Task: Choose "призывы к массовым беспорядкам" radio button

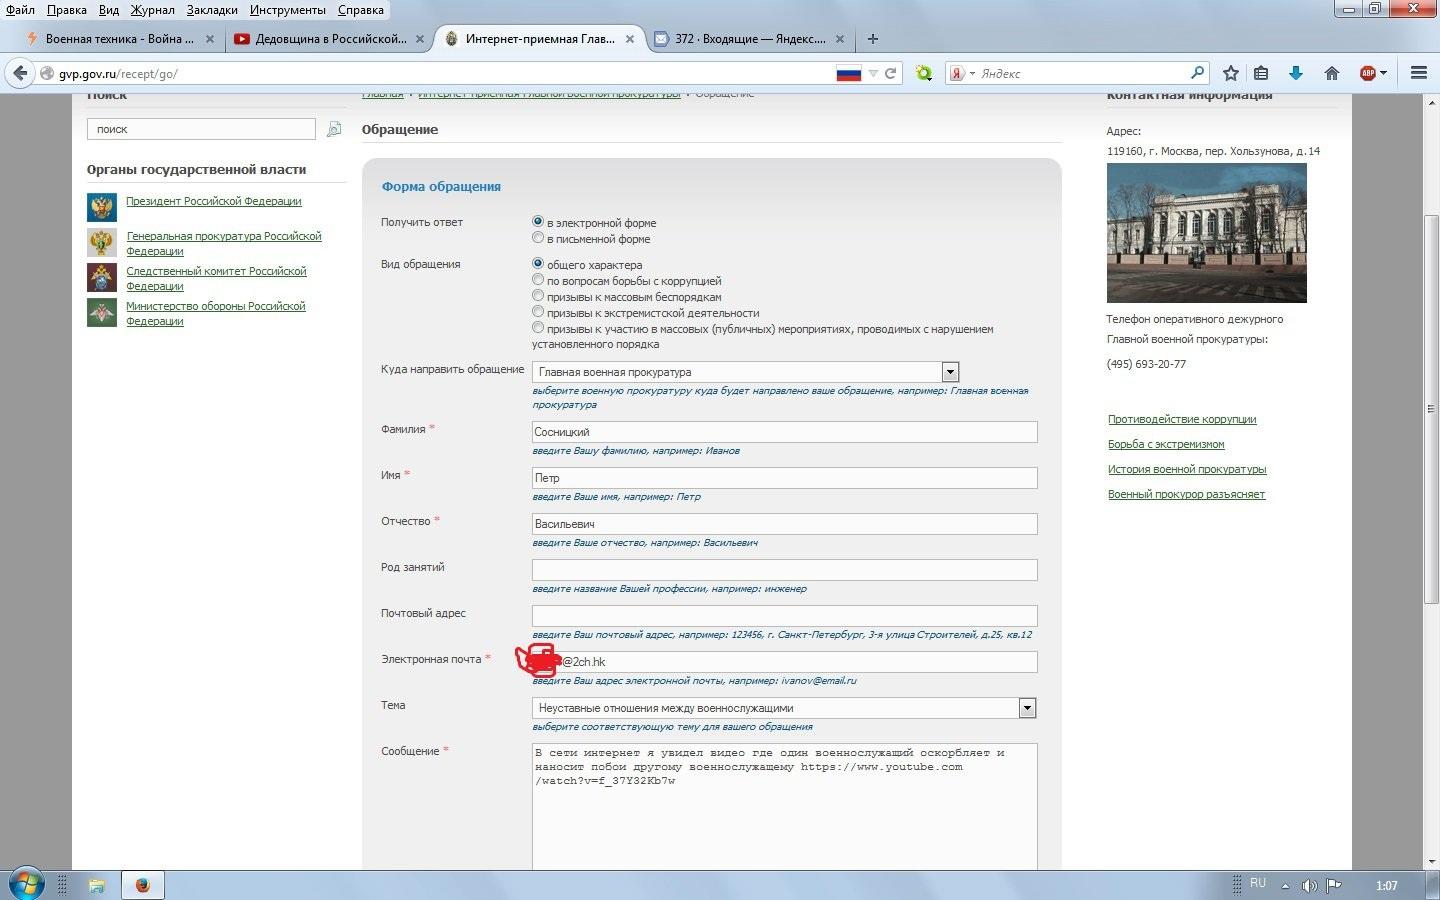Action: point(538,296)
